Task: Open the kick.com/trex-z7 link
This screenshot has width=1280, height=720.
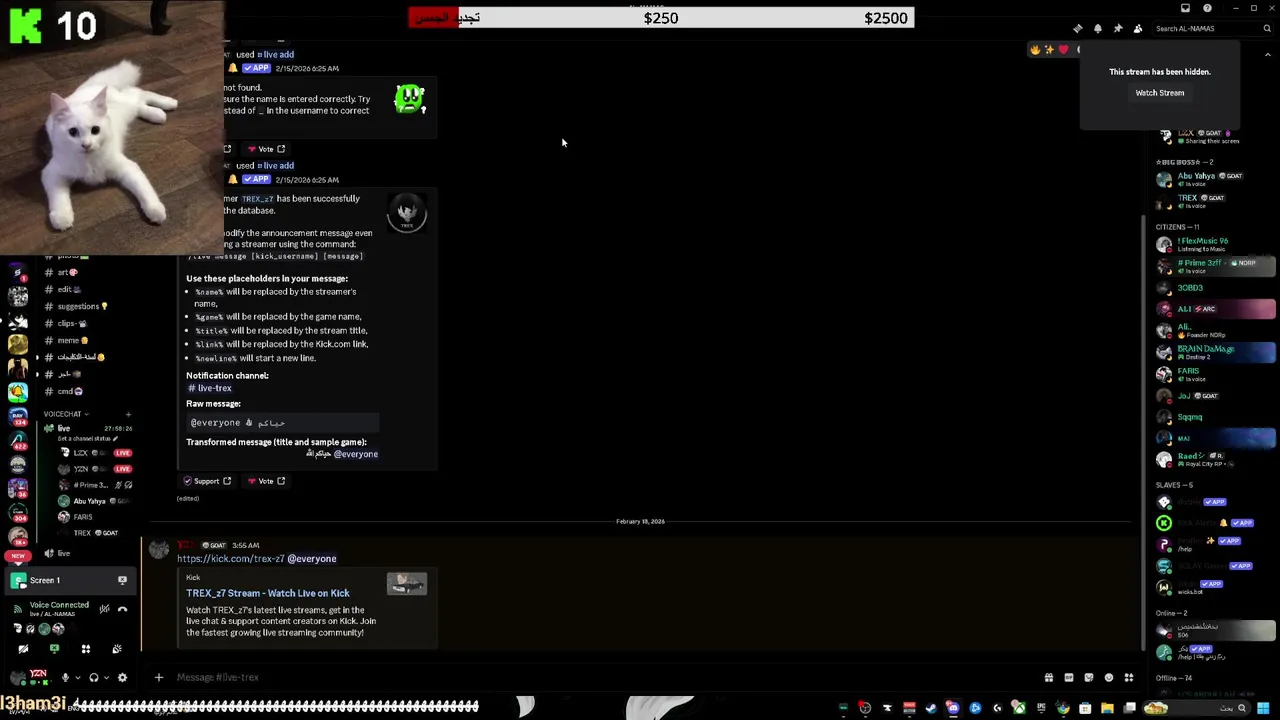Action: click(231, 559)
